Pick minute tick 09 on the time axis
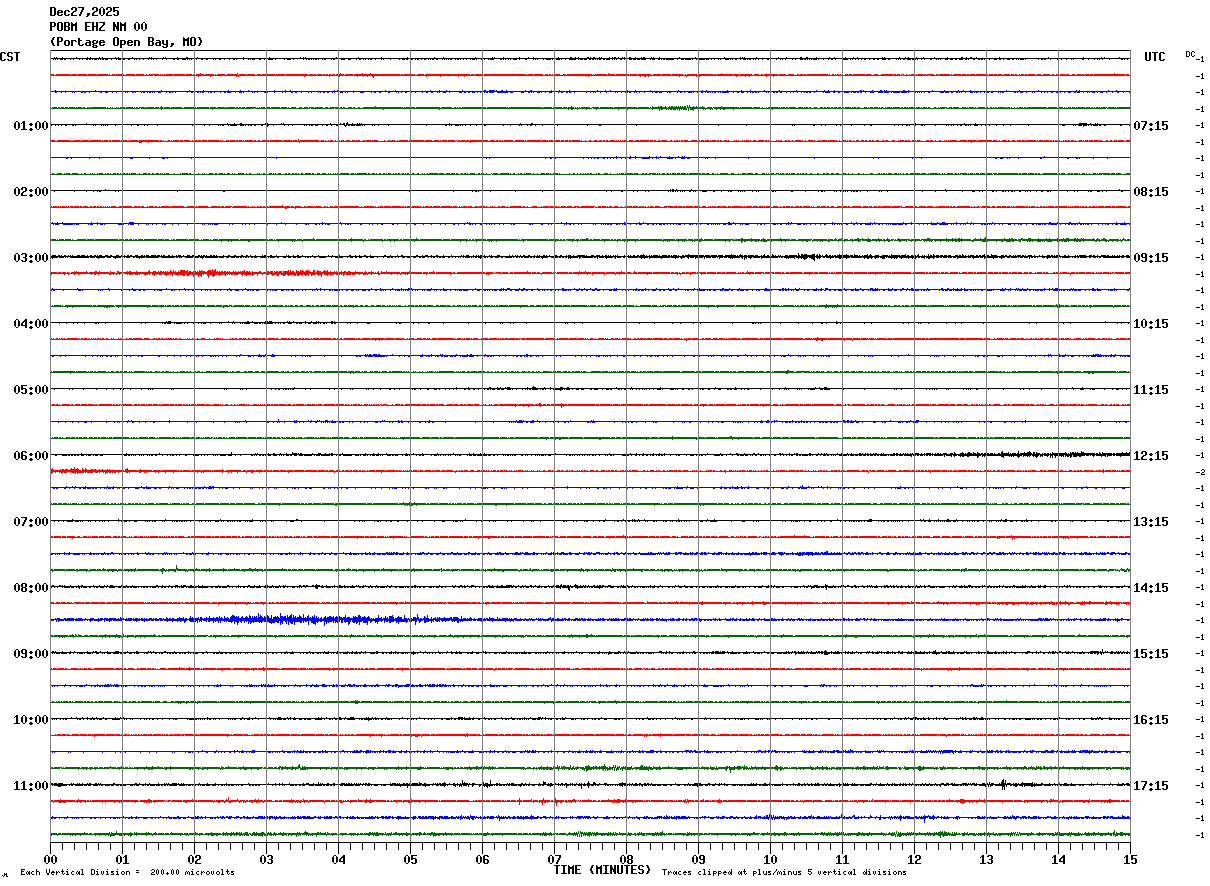 point(698,859)
